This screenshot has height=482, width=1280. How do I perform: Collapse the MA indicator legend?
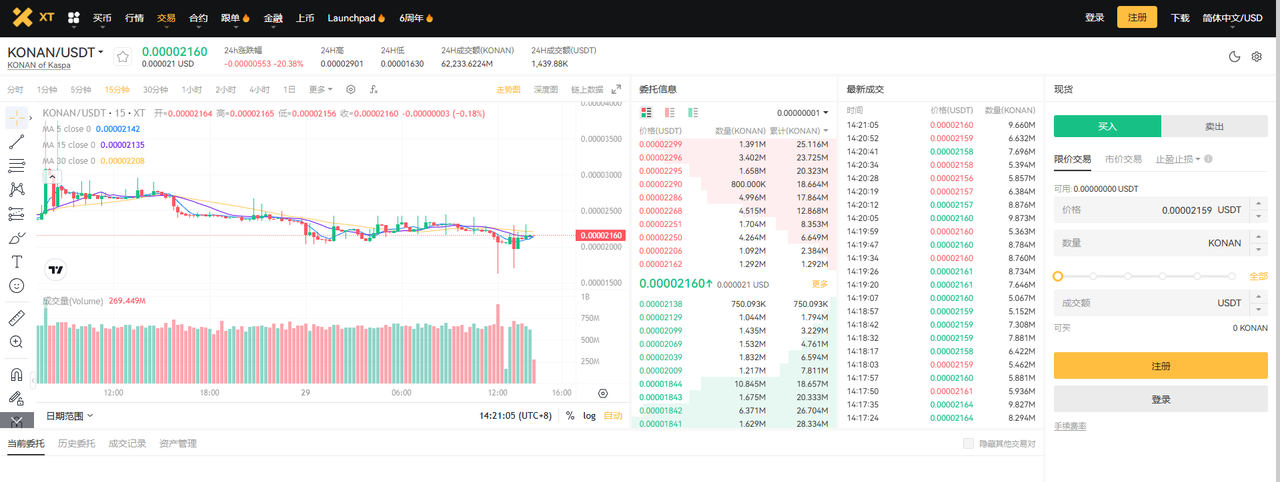point(51,176)
